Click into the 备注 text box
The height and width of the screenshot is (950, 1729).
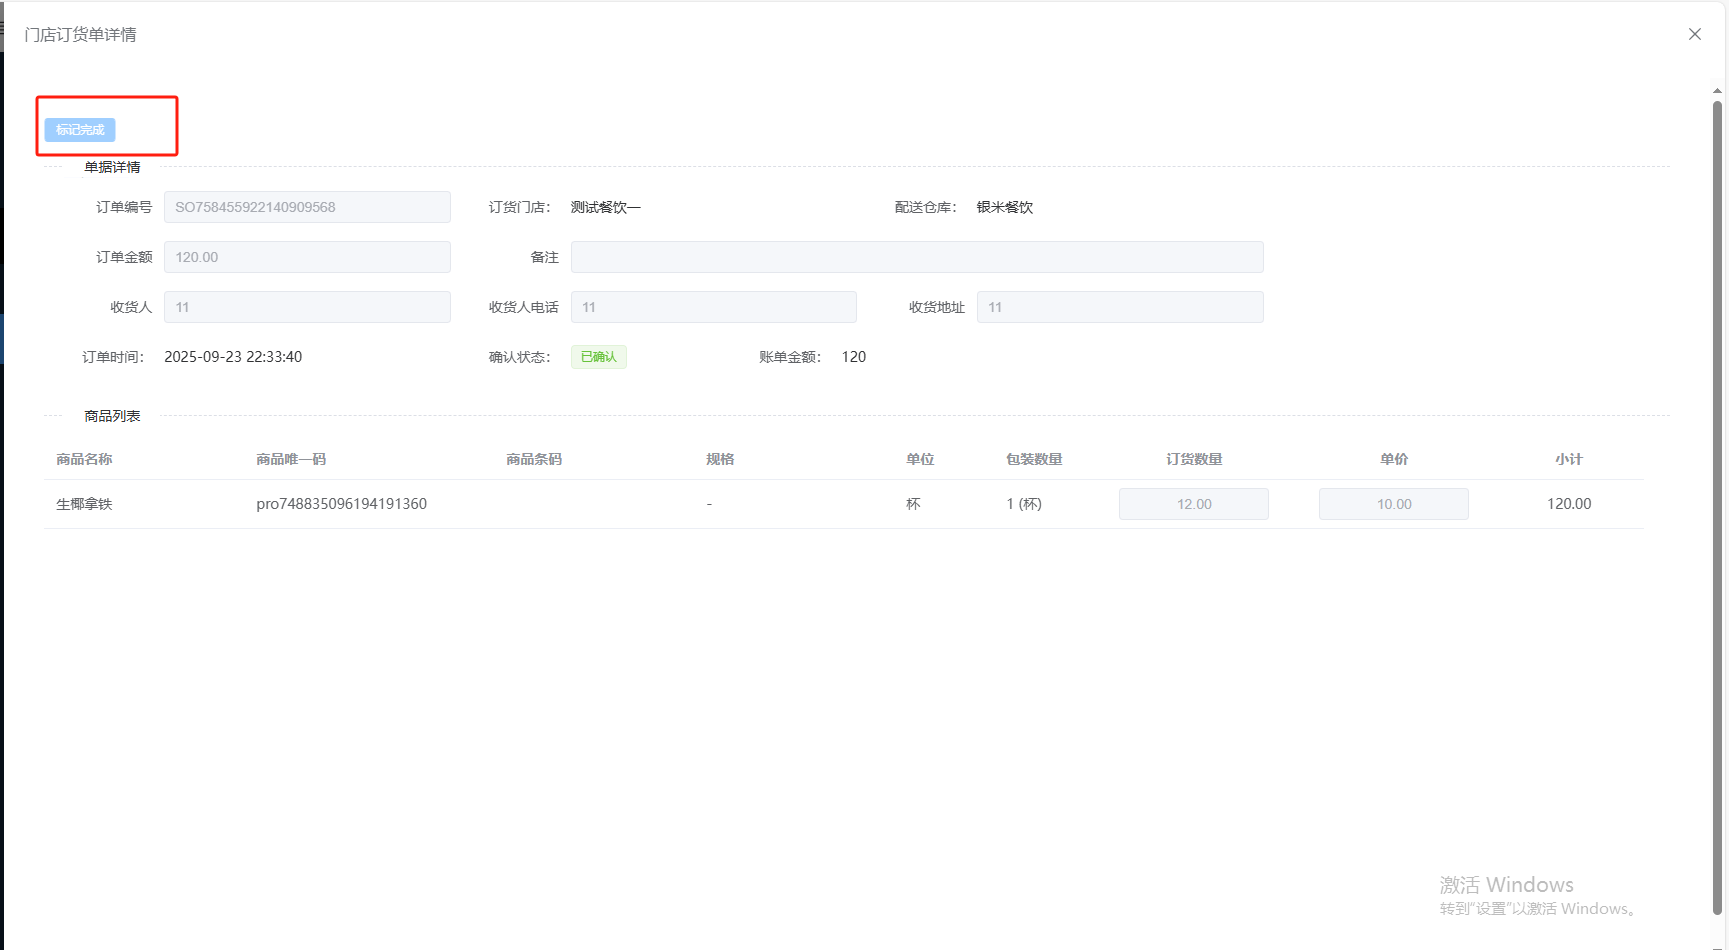[916, 257]
